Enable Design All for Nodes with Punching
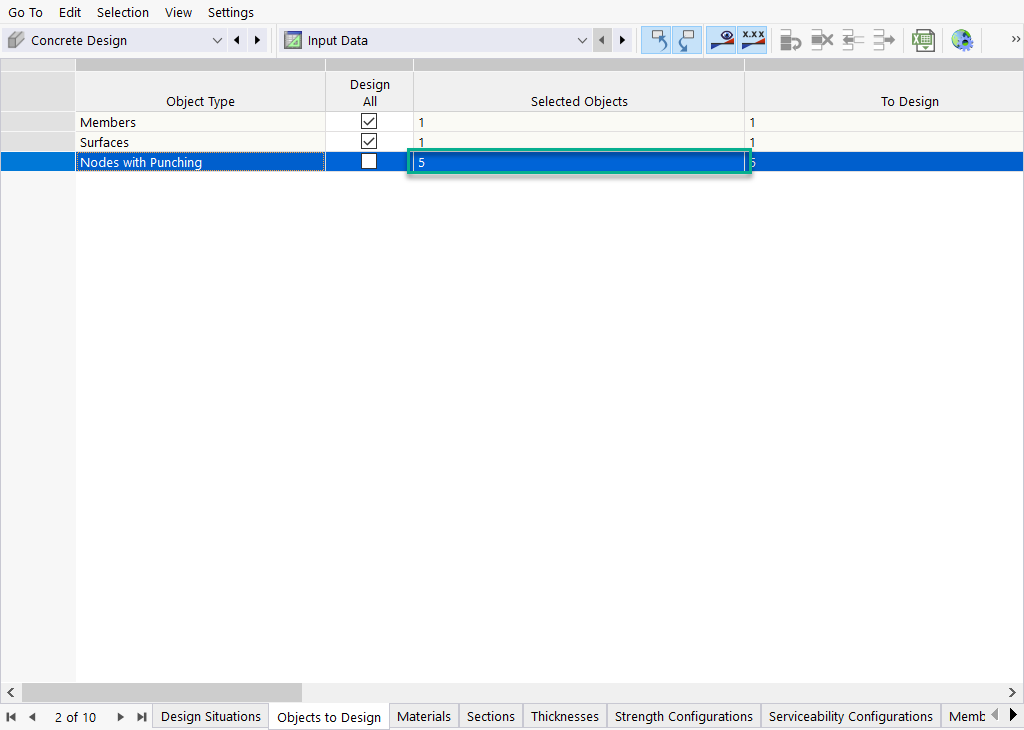 (x=369, y=161)
